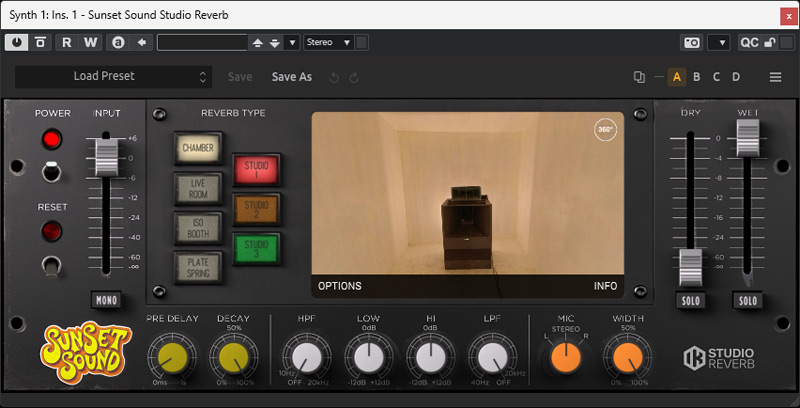Click the plugin bypass power icon
This screenshot has height=408, width=800.
(x=19, y=42)
